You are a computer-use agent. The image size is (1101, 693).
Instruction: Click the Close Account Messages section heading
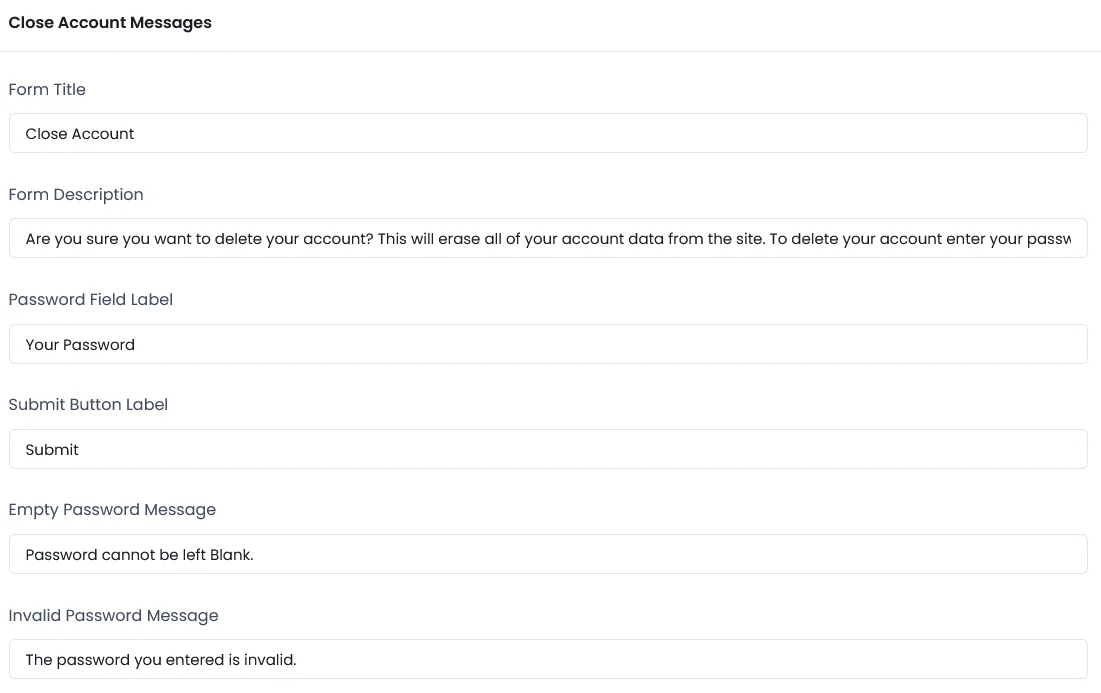click(110, 22)
